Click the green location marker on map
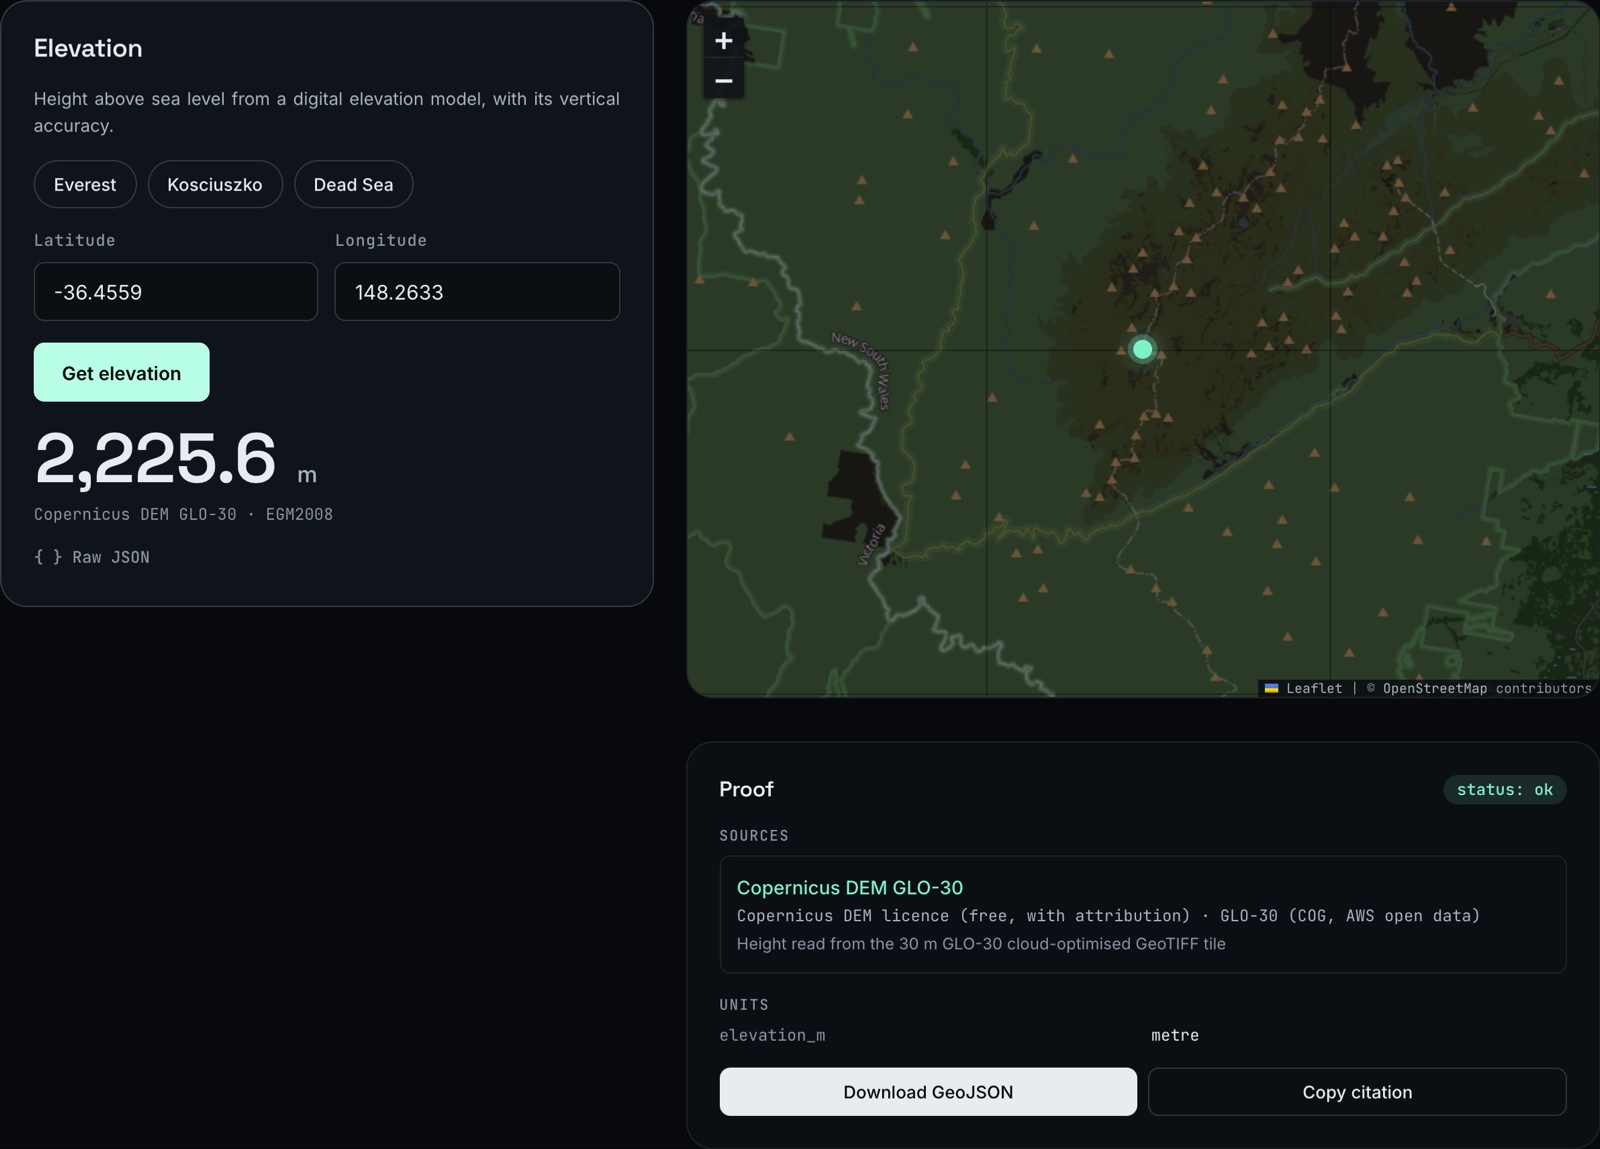The image size is (1600, 1149). (1142, 349)
